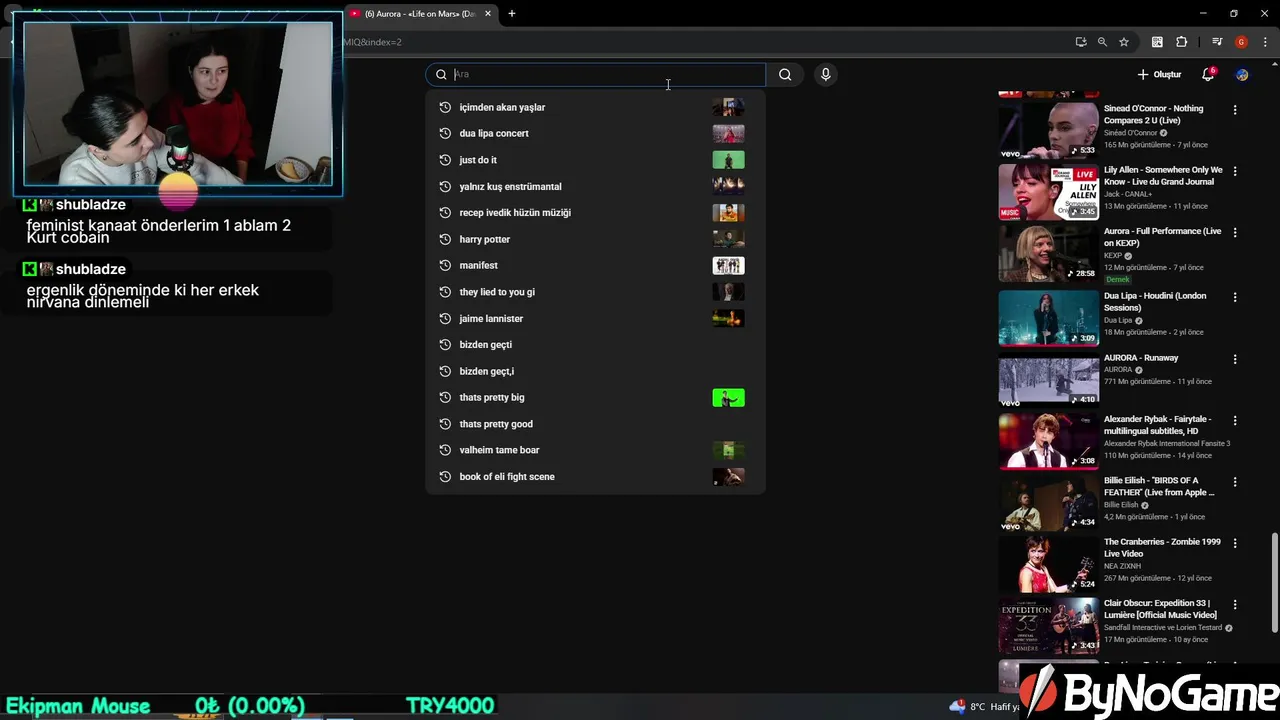Pick 'valheim tame boar' suggestion
1280x720 pixels.
[x=595, y=450]
